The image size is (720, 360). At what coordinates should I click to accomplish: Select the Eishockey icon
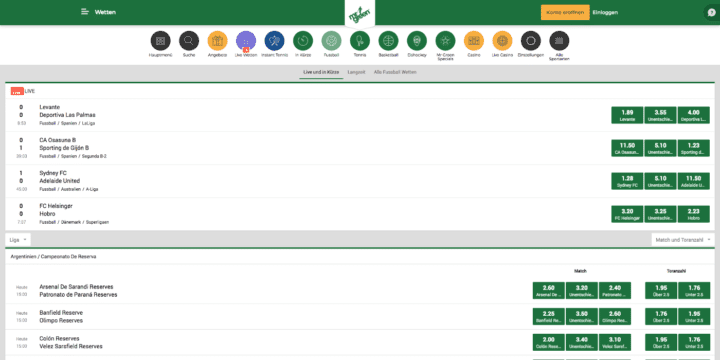(416, 41)
